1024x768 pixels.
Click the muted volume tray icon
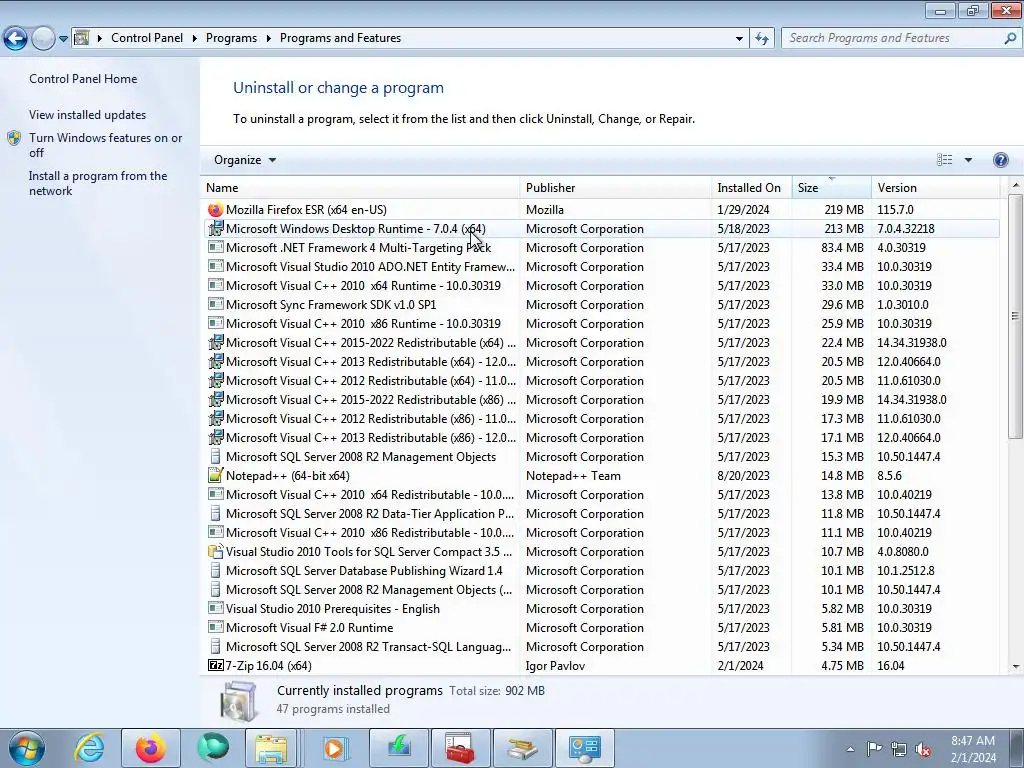(923, 750)
